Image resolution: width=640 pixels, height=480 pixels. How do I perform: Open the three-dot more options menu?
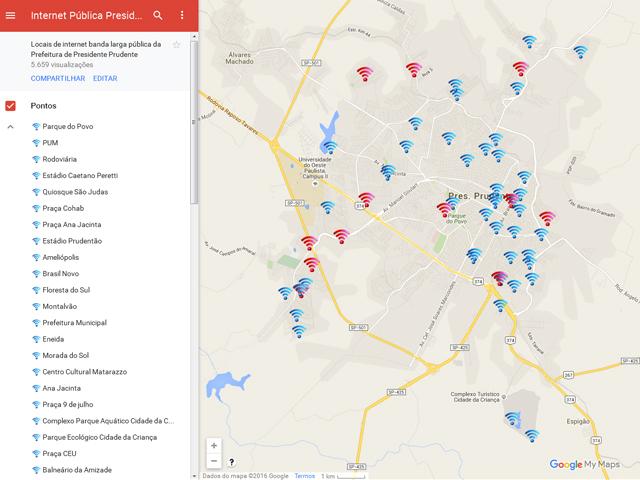coord(182,16)
